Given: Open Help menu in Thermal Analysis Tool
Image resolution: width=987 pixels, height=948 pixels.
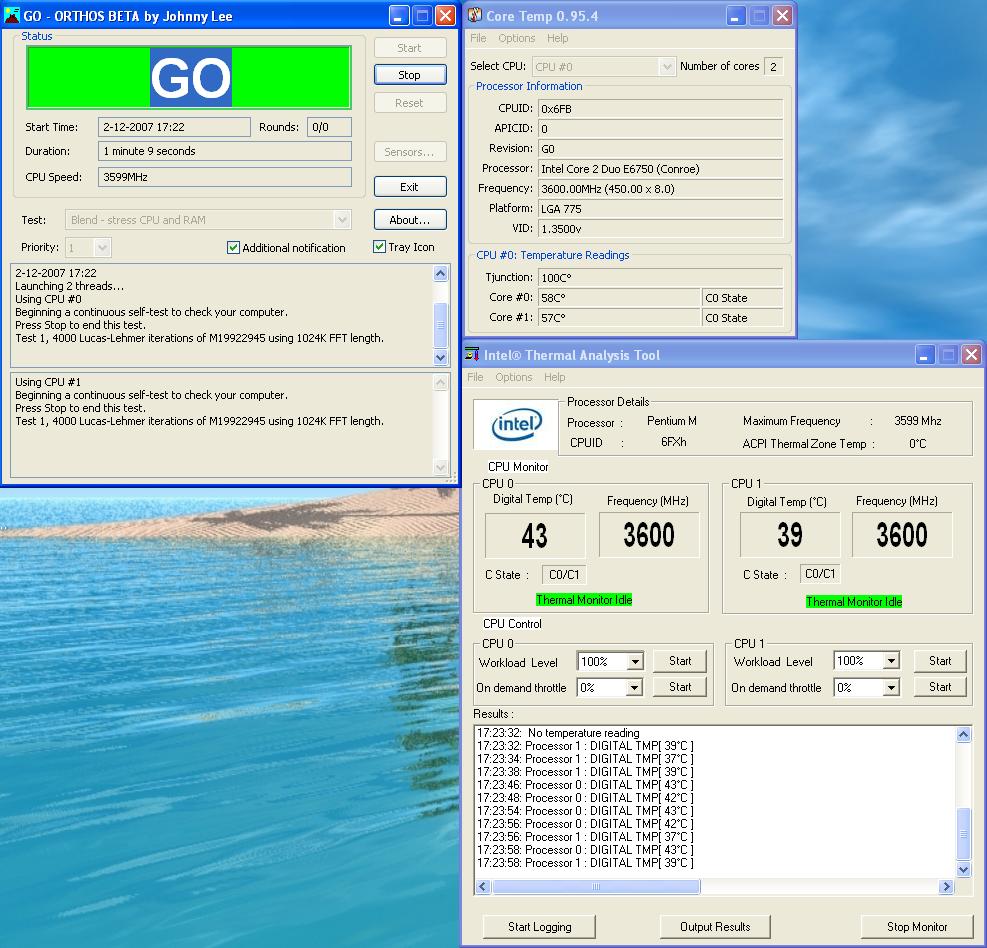Looking at the screenshot, I should [555, 377].
